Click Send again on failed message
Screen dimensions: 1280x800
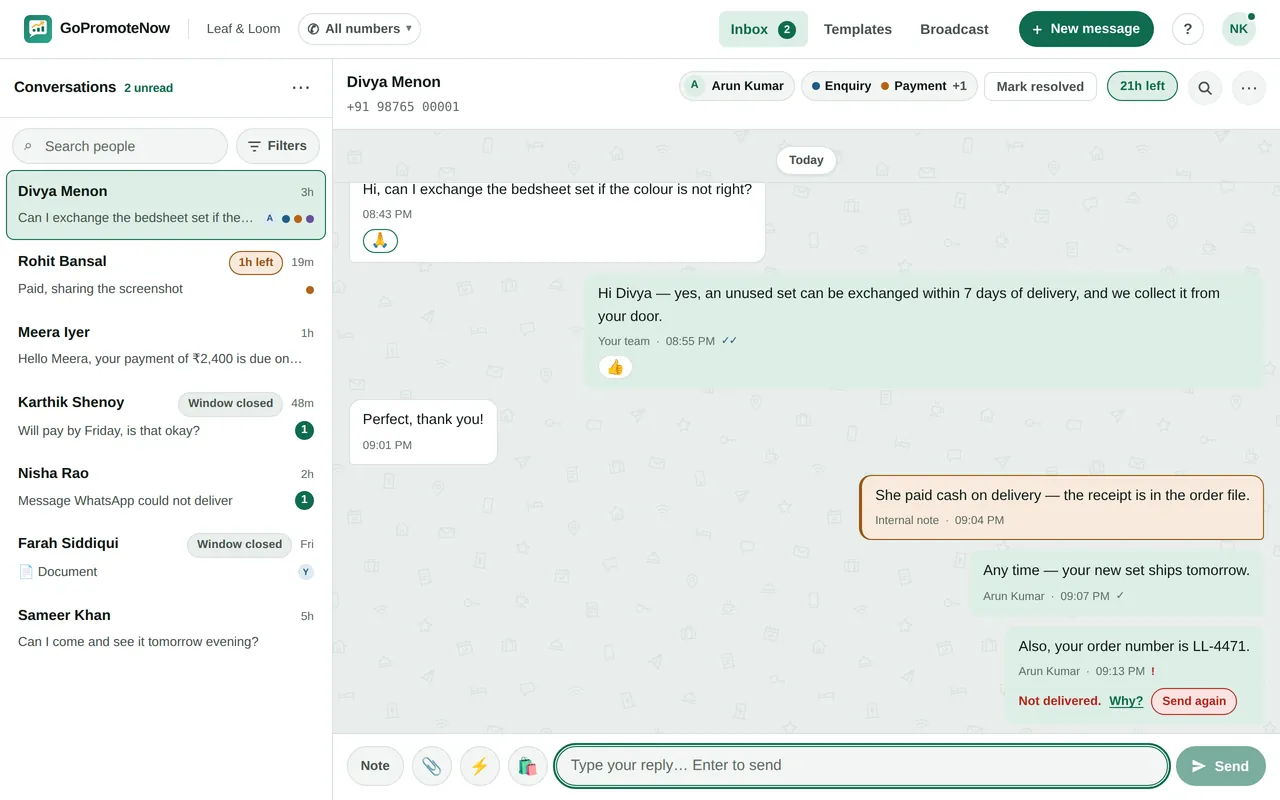pos(1194,701)
